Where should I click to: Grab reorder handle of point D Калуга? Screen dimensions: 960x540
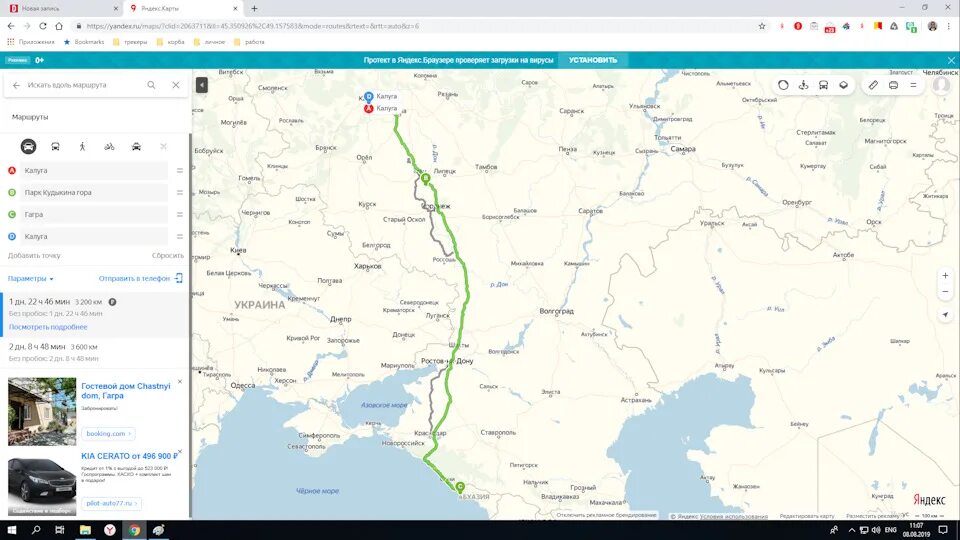[x=179, y=236]
